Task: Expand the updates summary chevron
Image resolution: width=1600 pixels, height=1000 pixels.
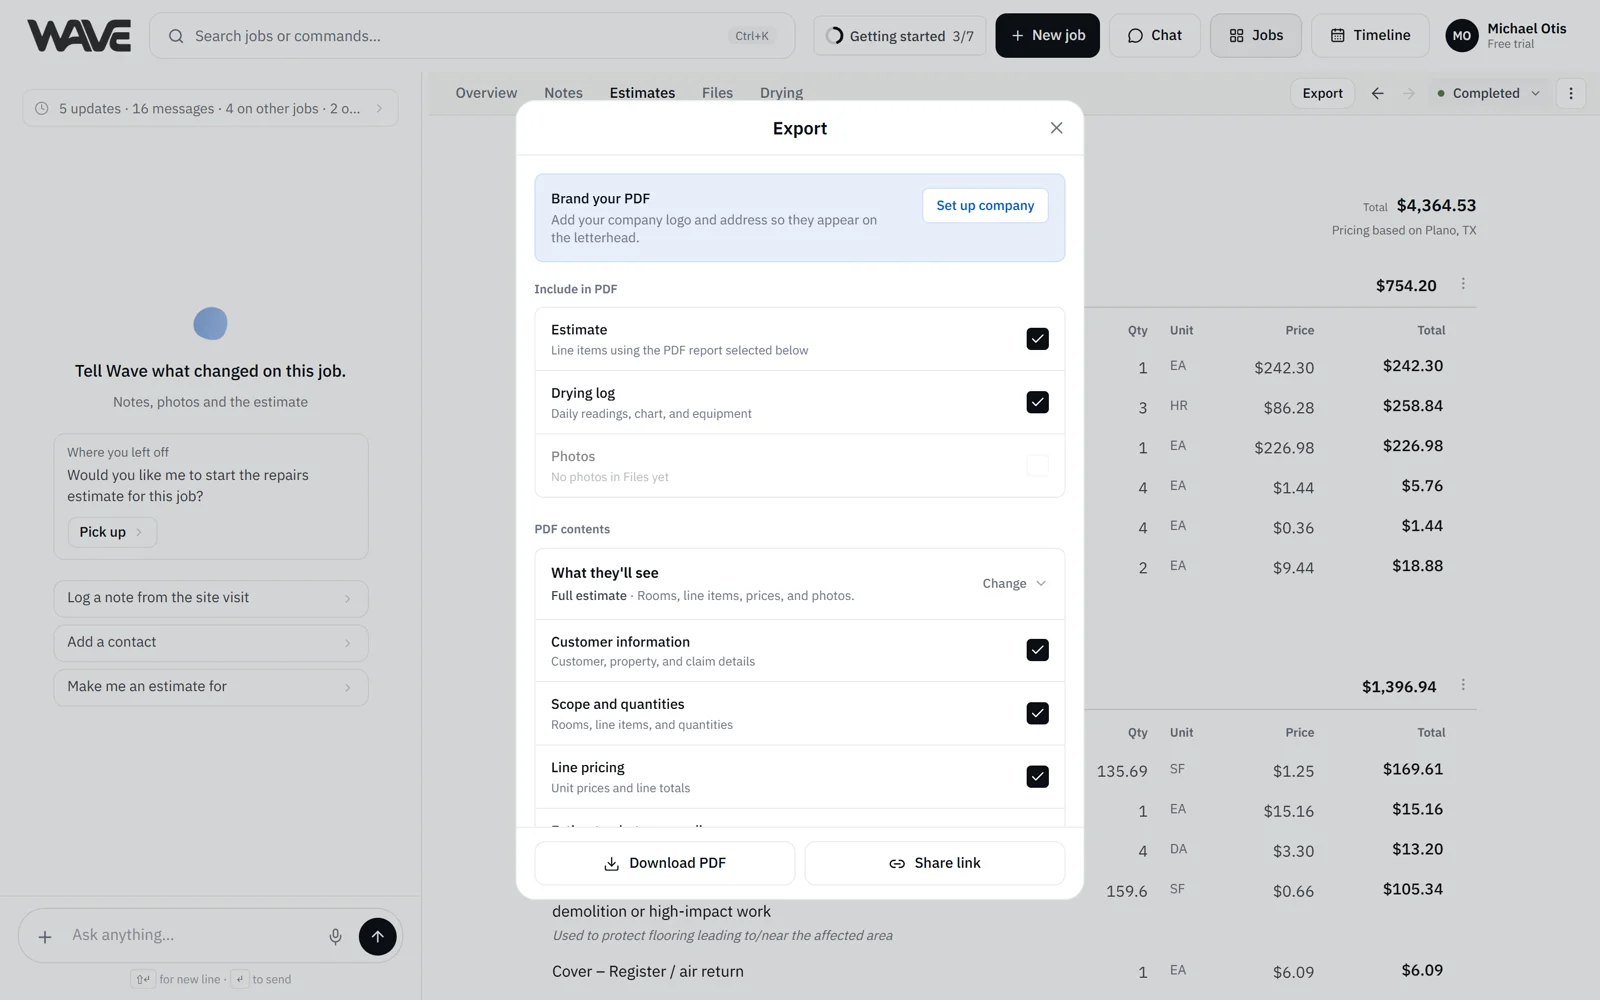Action: click(x=379, y=108)
